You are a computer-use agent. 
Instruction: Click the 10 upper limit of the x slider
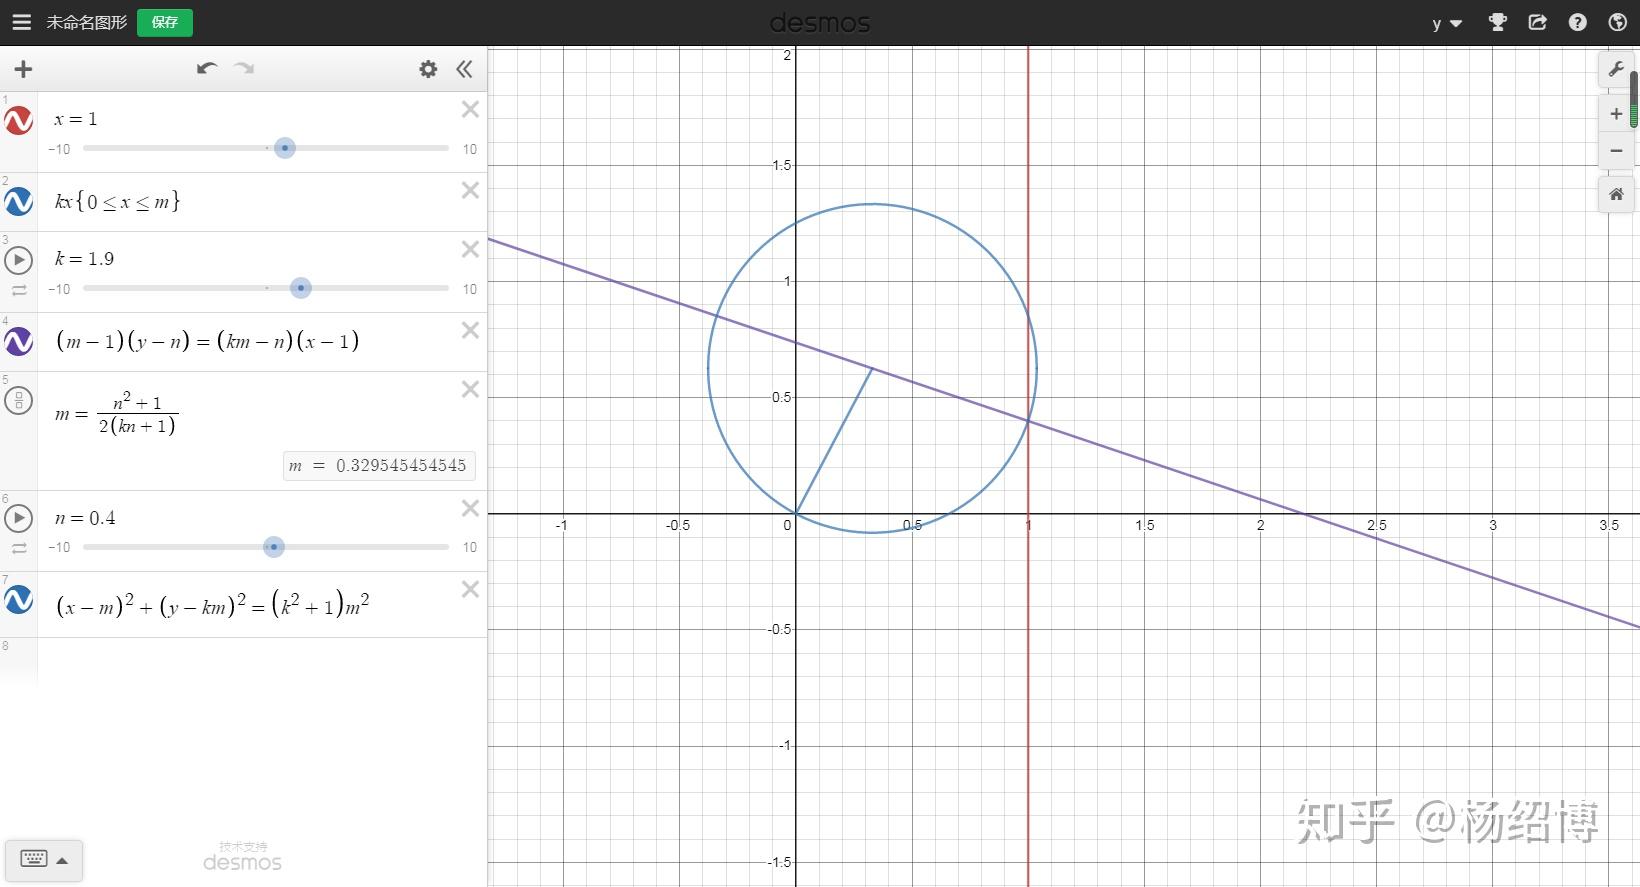(469, 149)
